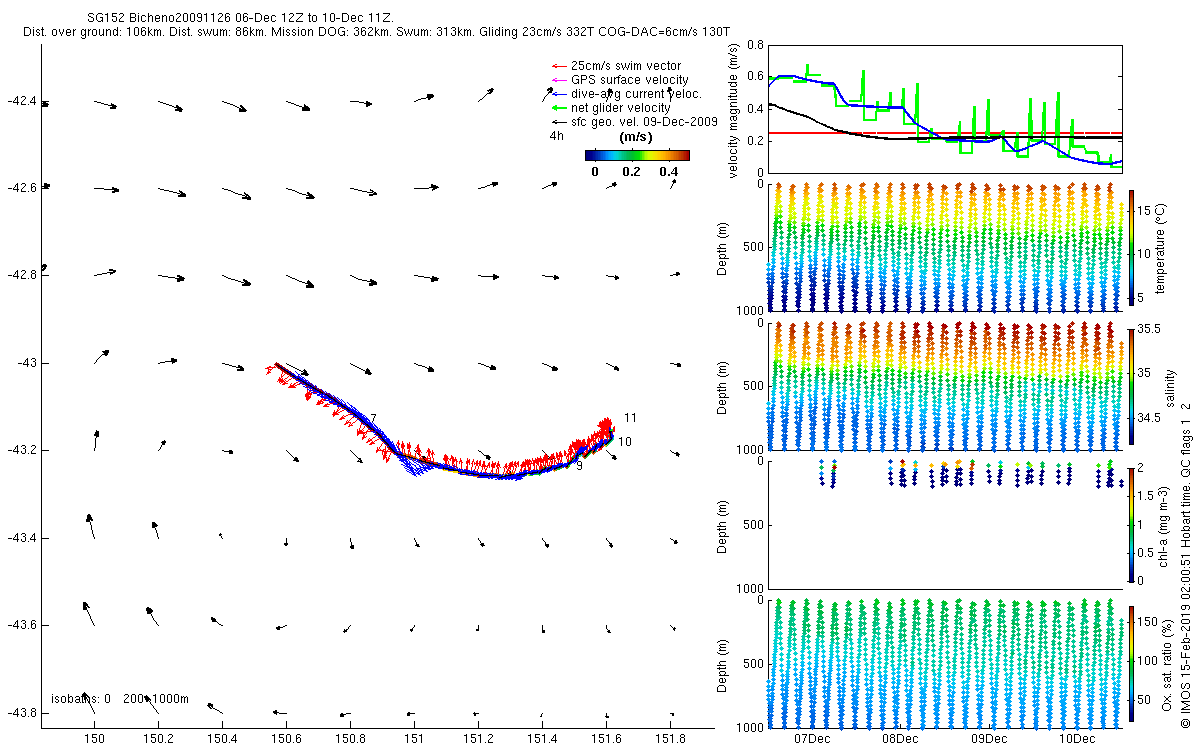Viewport: 1200px width, 750px height.
Task: Click the day marker '11' on glider track
Action: [630, 417]
